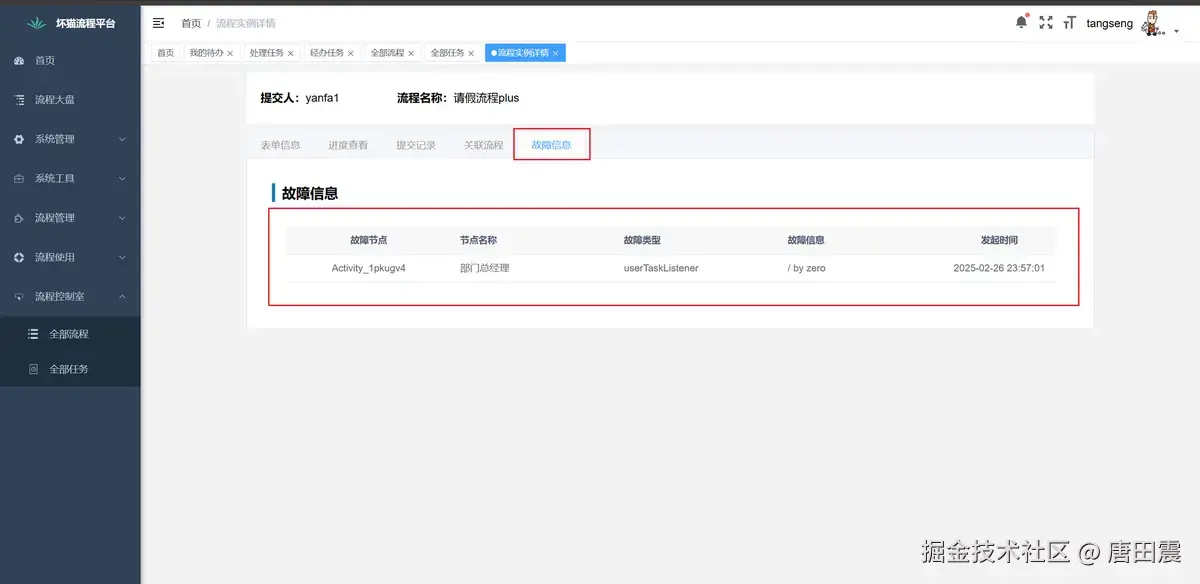Open the notification bell

pos(1021,22)
